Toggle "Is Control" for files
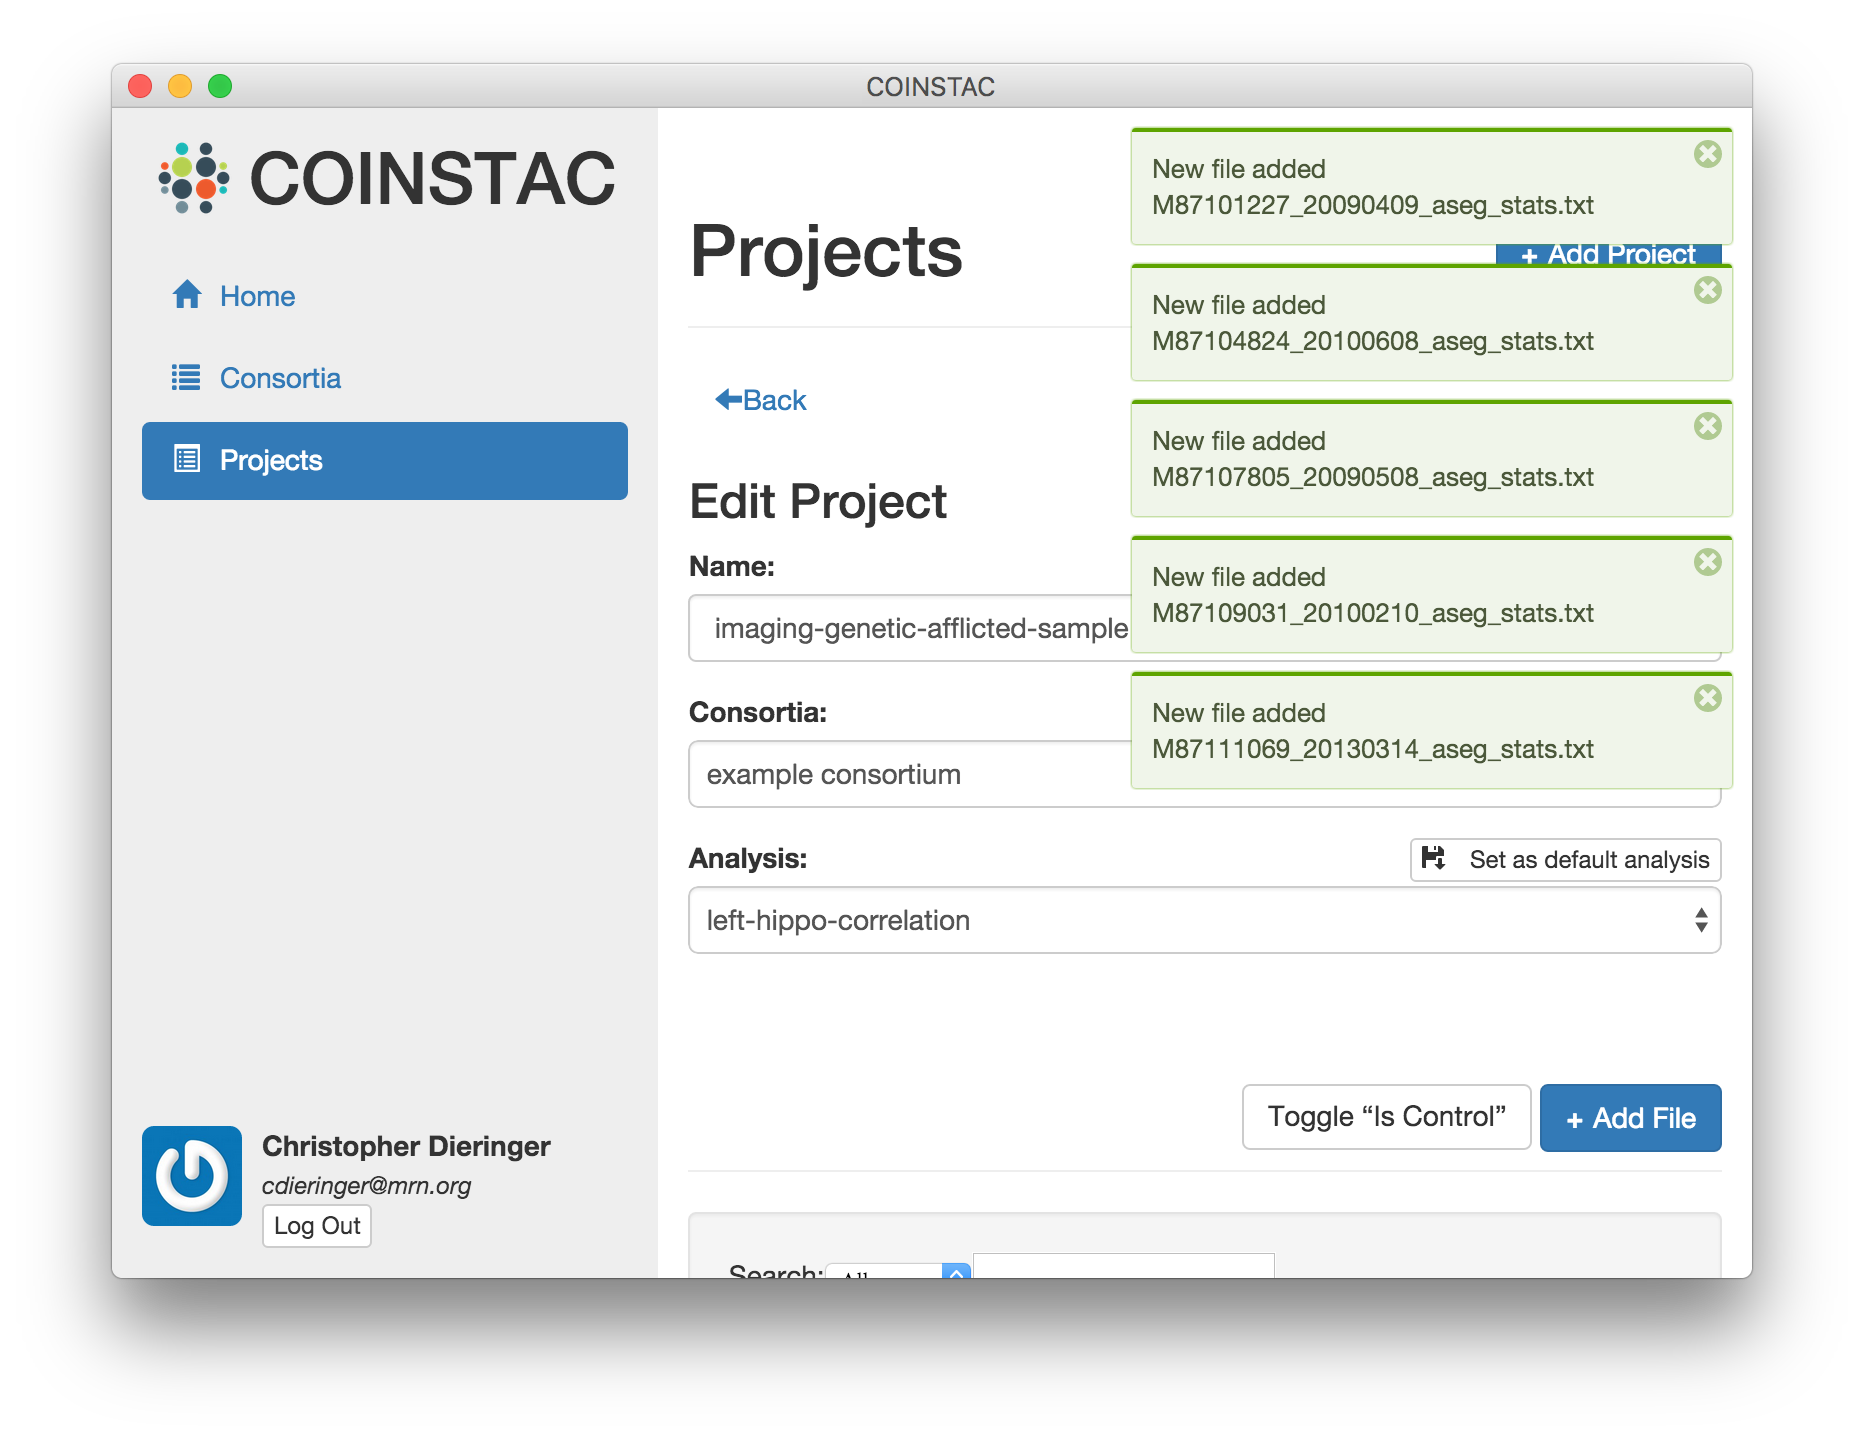 [x=1386, y=1117]
